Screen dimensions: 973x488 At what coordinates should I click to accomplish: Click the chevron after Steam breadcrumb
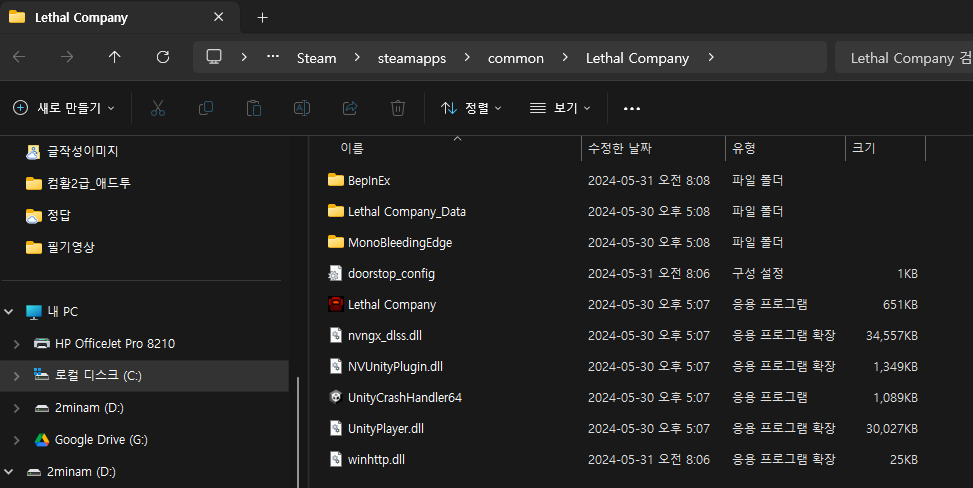click(357, 57)
